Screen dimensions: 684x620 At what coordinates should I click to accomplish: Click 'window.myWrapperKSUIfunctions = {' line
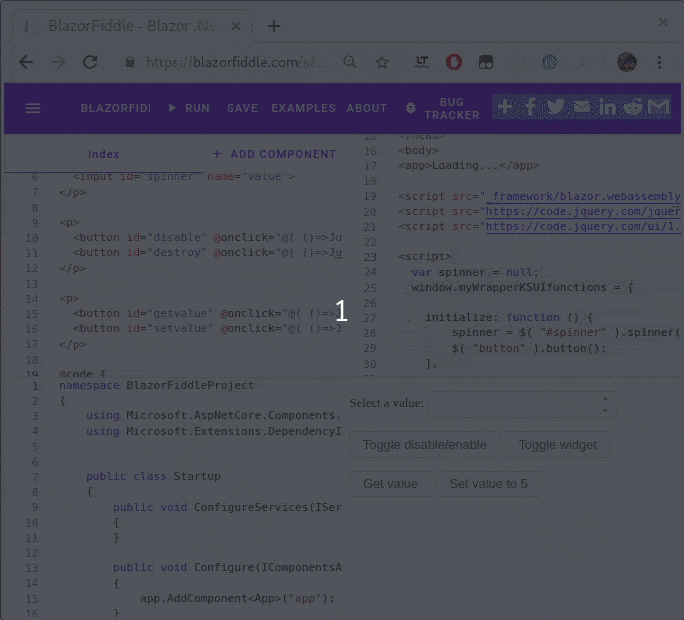coord(522,288)
